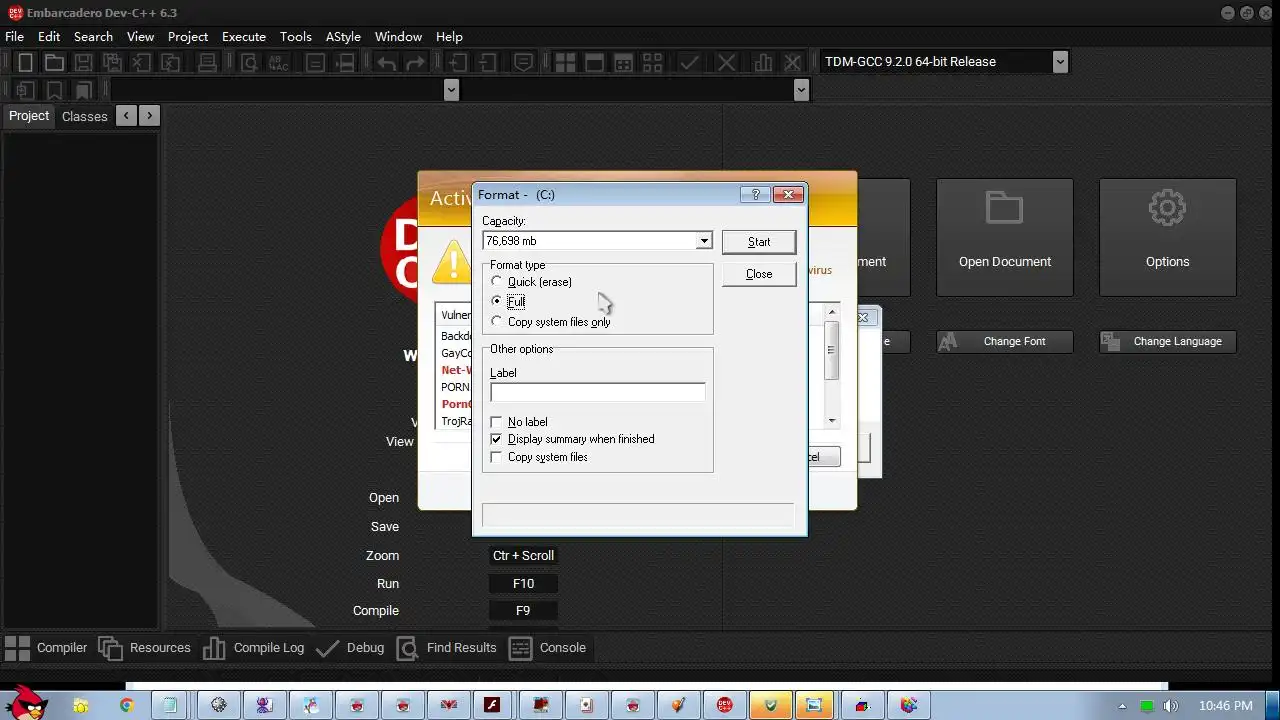Click the vulnerability list scrollbar thumb
This screenshot has height=720, width=1280.
[x=831, y=350]
